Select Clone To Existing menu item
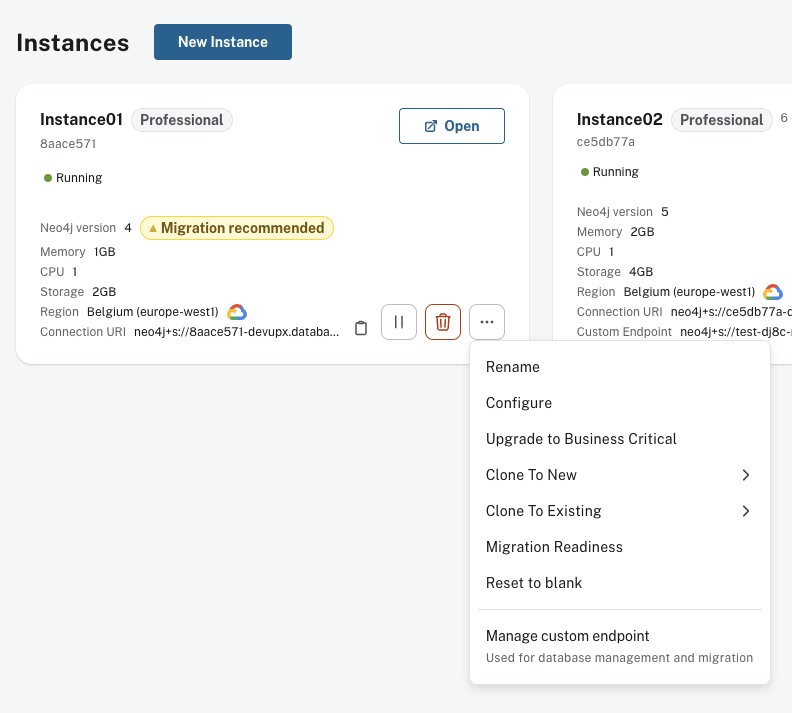The height and width of the screenshot is (713, 792). coord(620,511)
